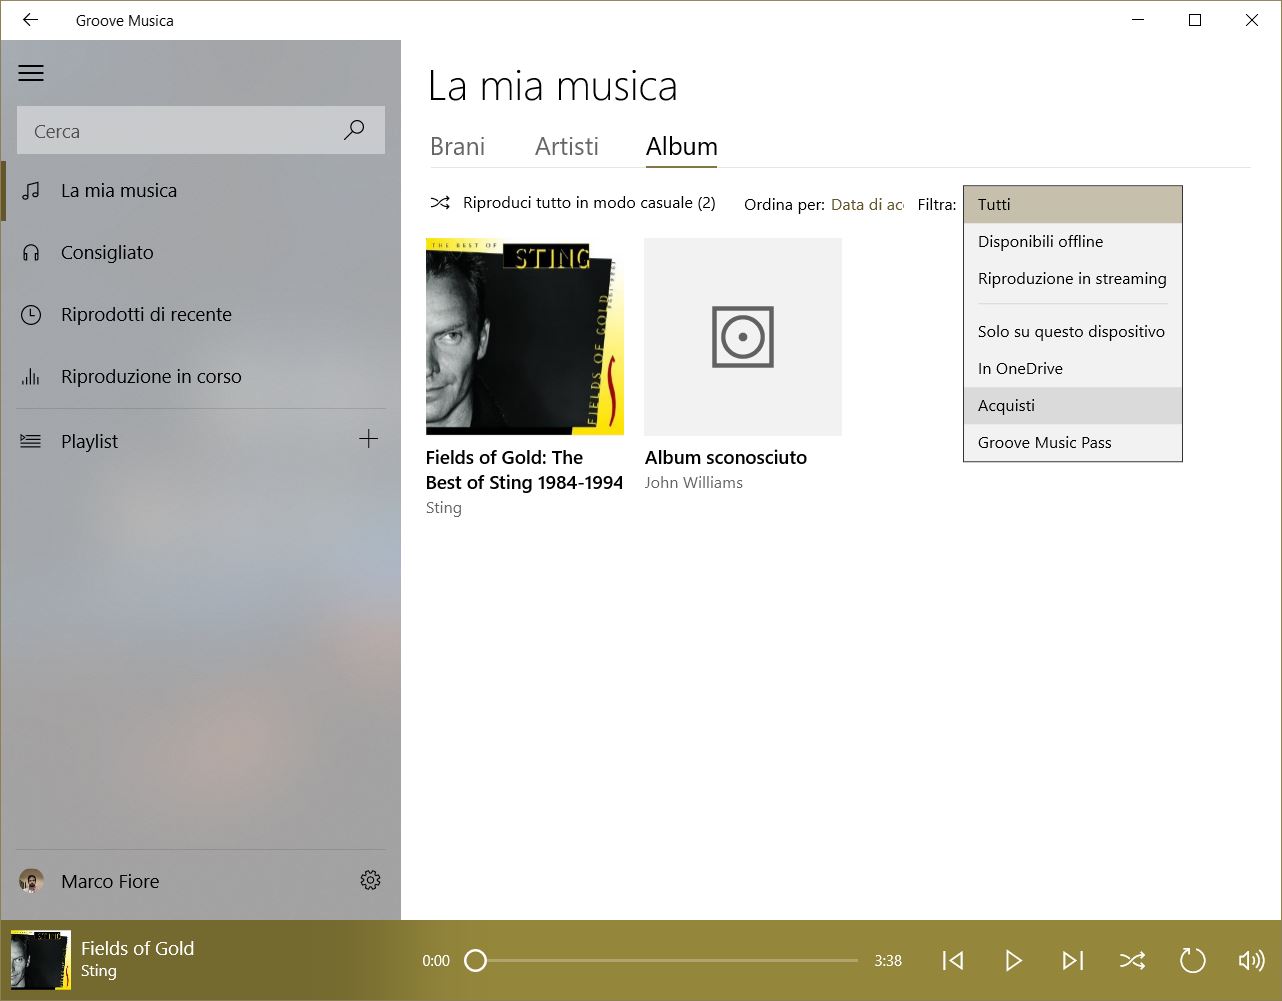This screenshot has height=1001, width=1282.
Task: Choose Disponibili offline filter
Action: tap(1072, 241)
